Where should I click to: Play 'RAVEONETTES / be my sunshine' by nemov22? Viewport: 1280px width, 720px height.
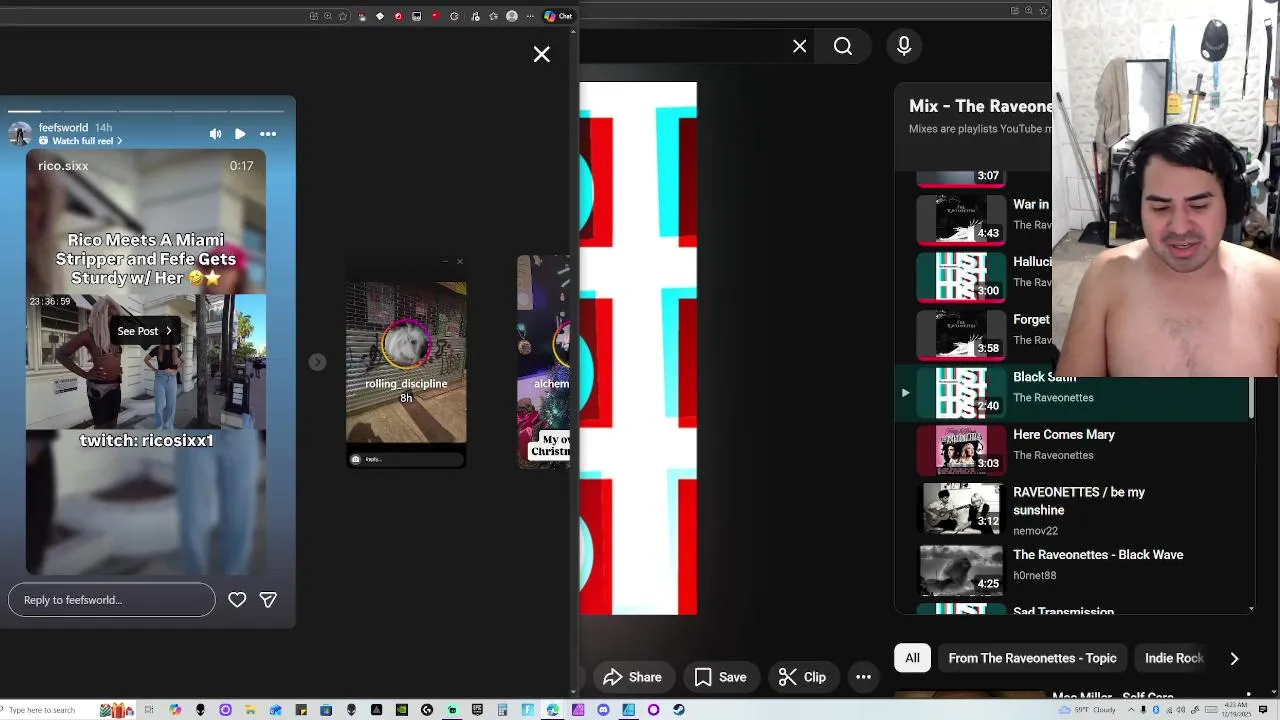pyautogui.click(x=1072, y=510)
